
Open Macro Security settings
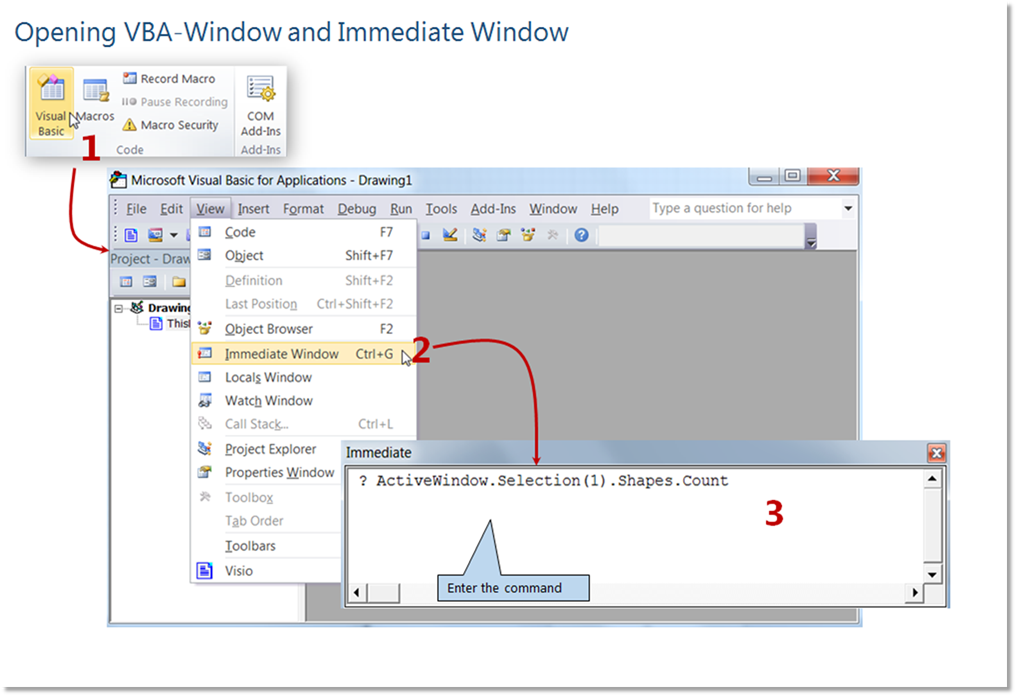point(170,125)
